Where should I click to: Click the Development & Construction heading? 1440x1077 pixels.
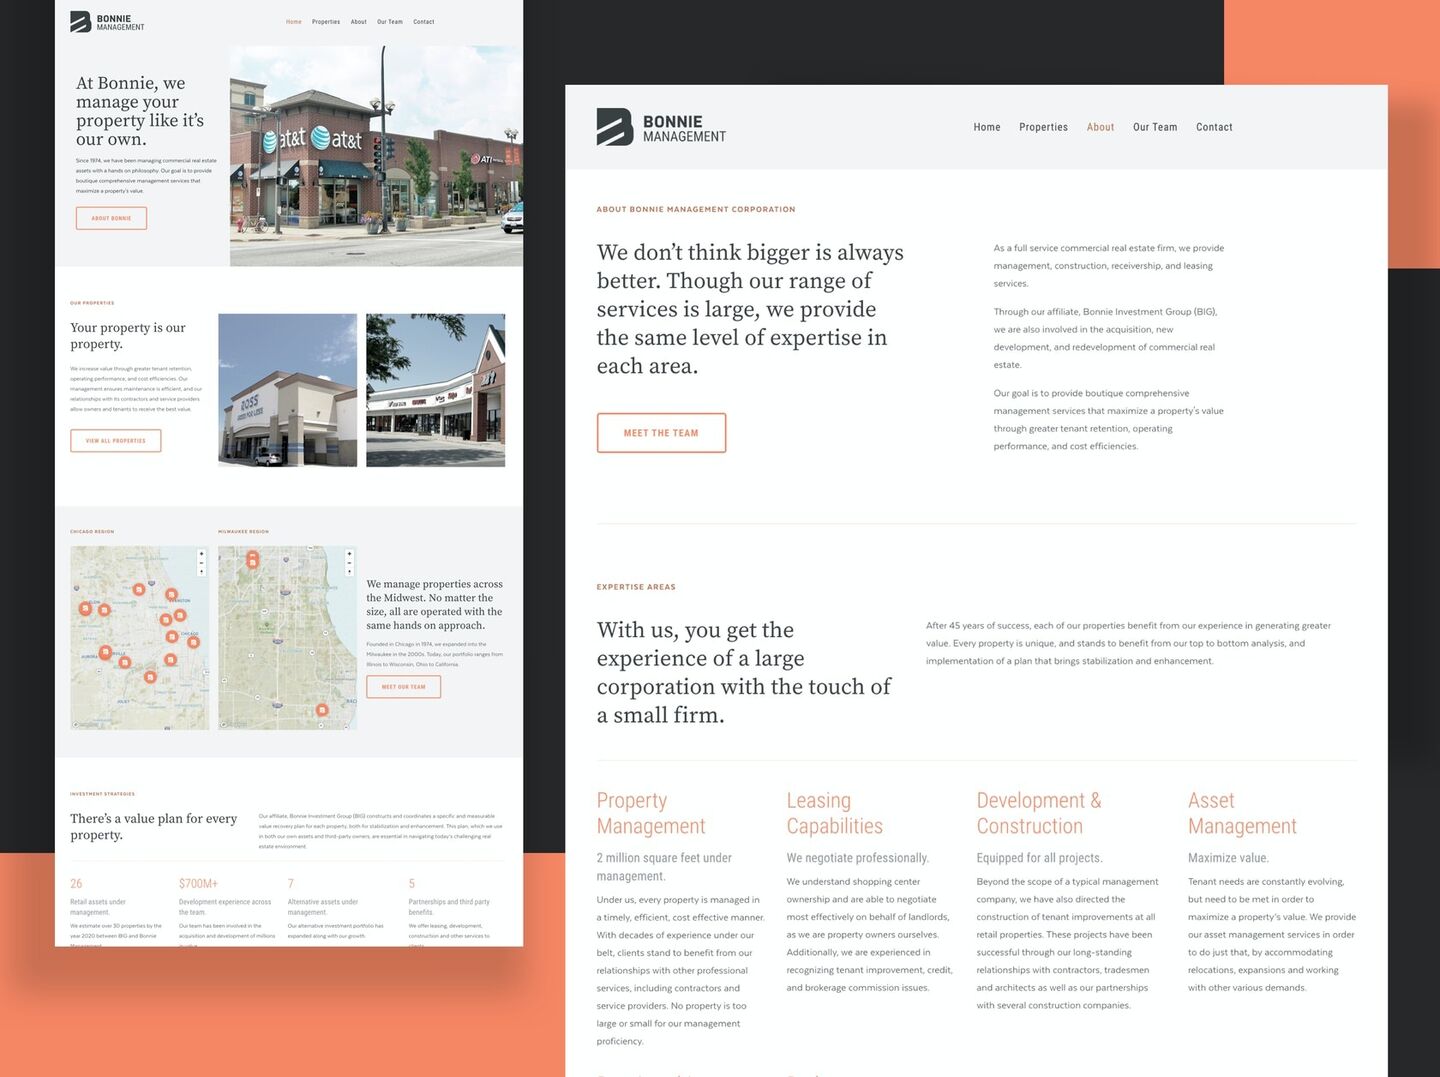(1039, 813)
